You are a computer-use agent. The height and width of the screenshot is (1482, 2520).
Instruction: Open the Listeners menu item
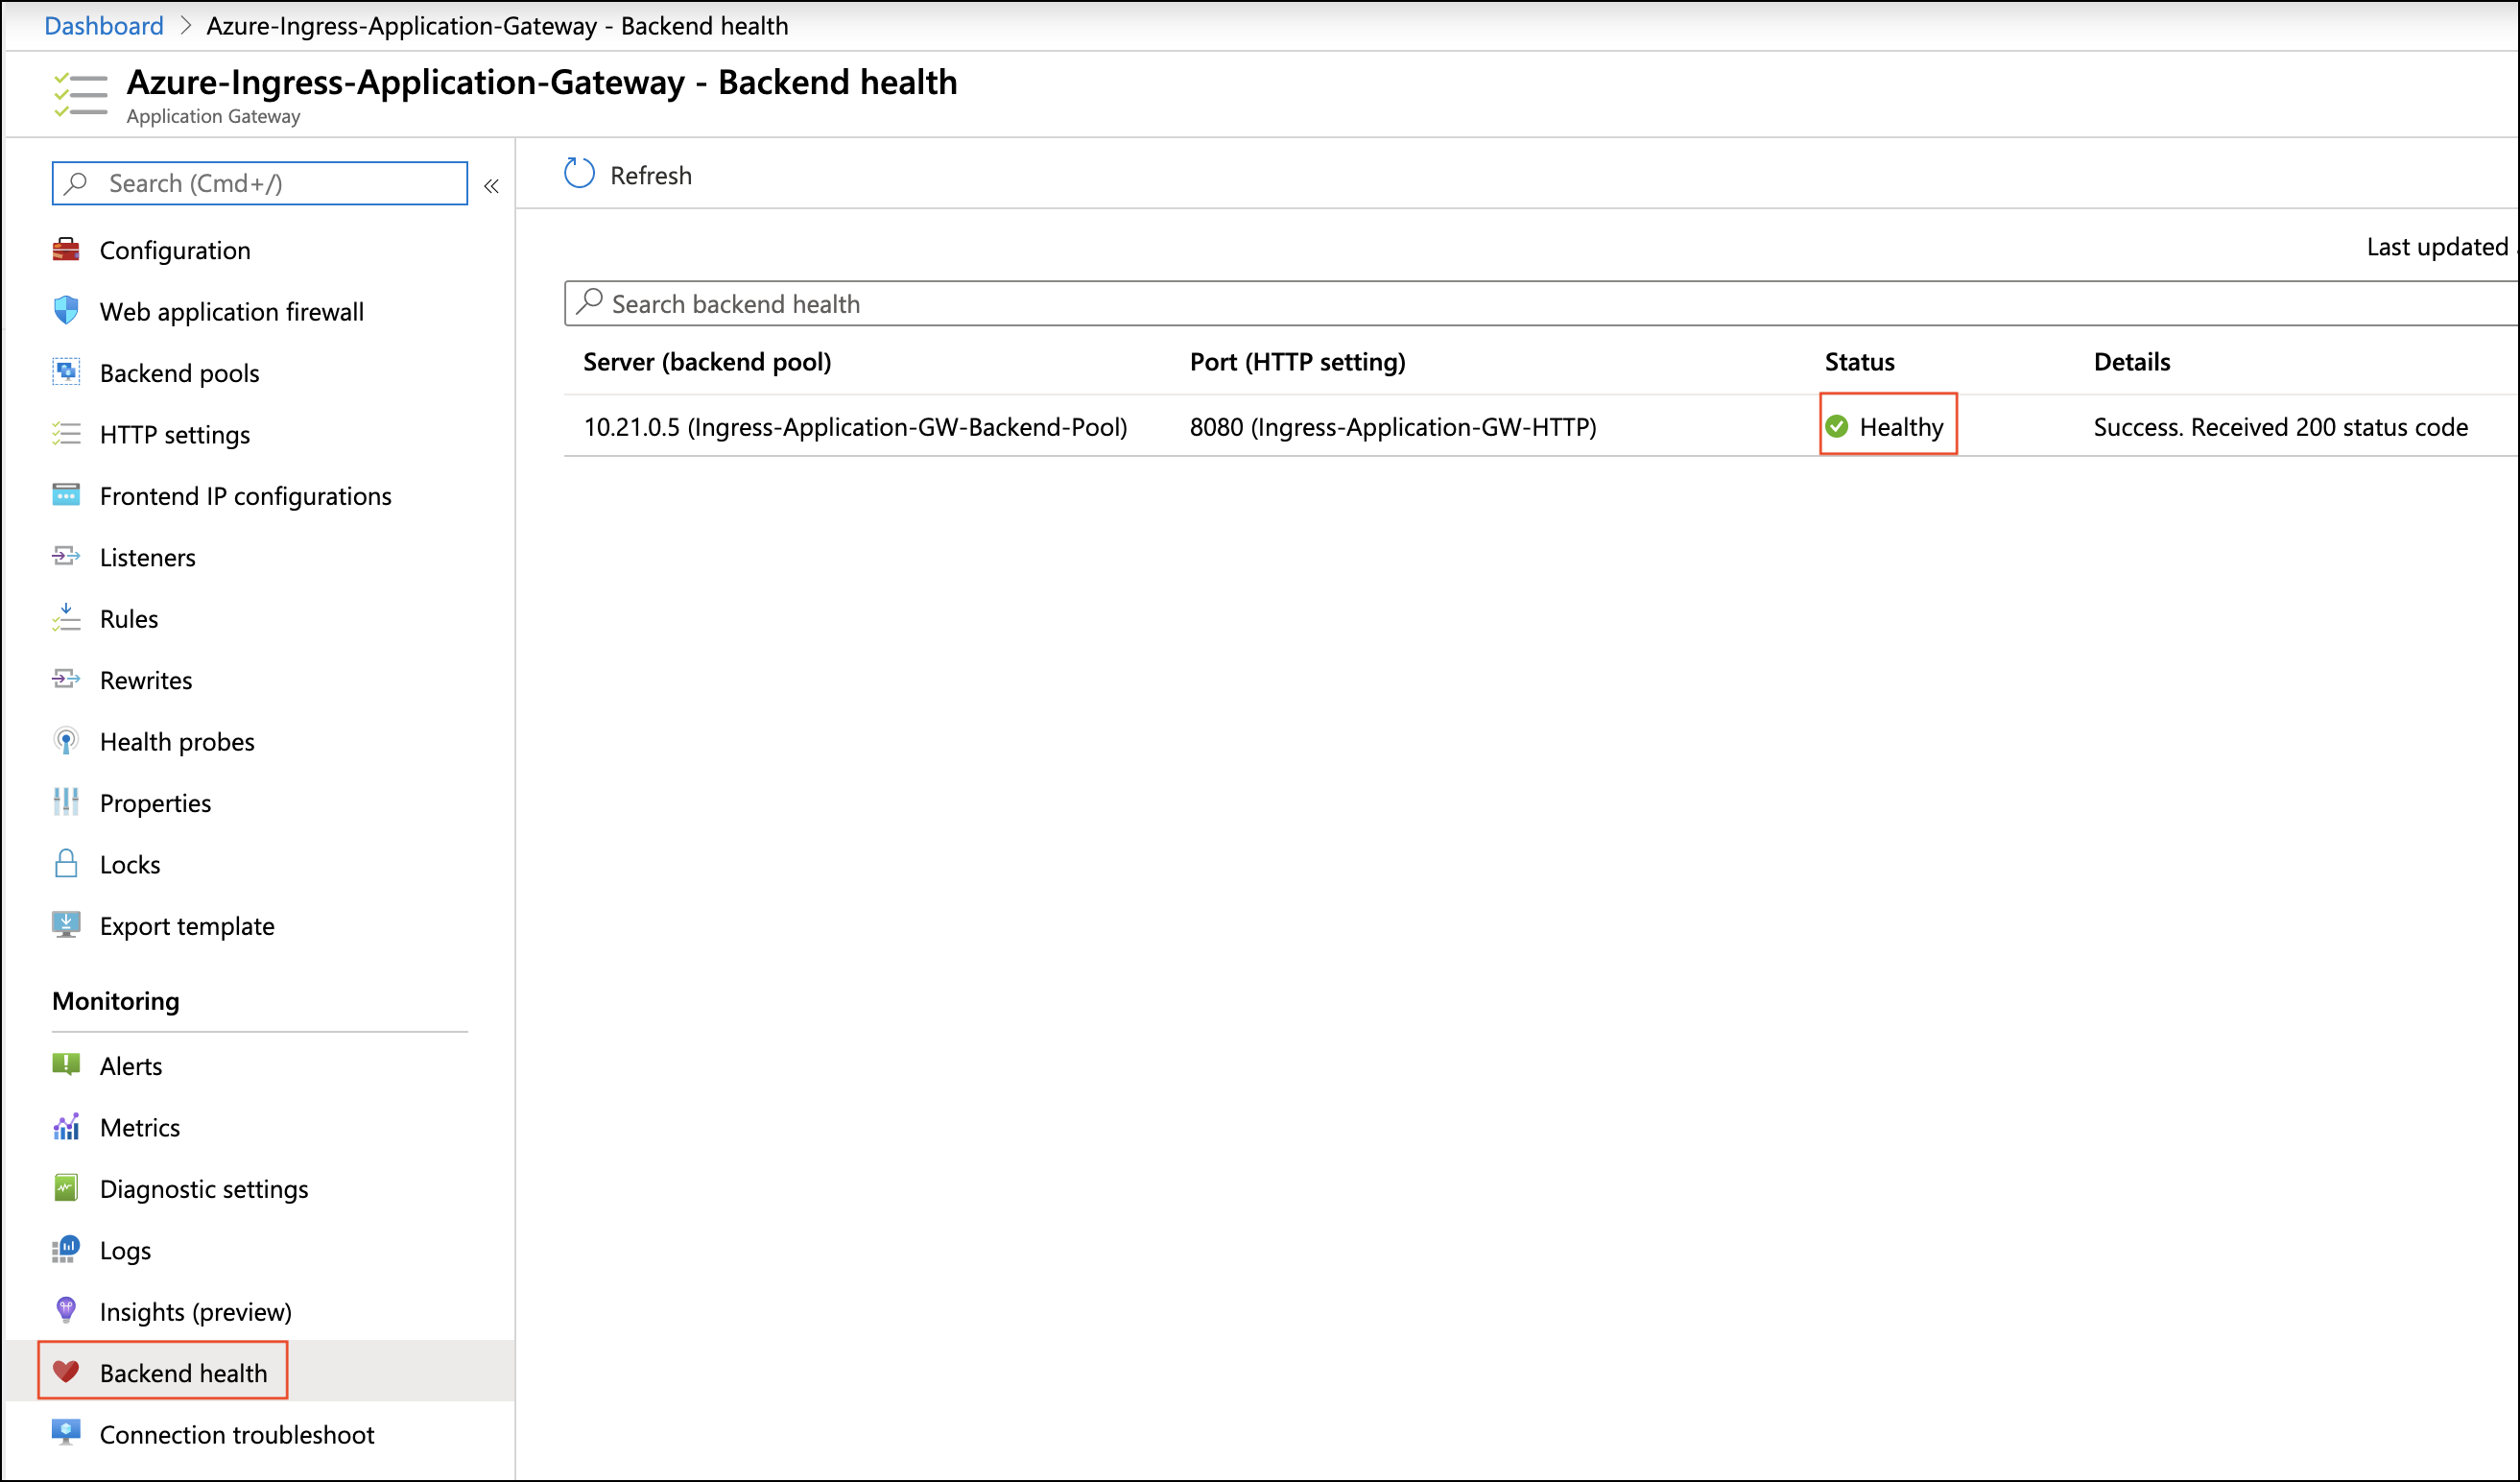pos(147,557)
